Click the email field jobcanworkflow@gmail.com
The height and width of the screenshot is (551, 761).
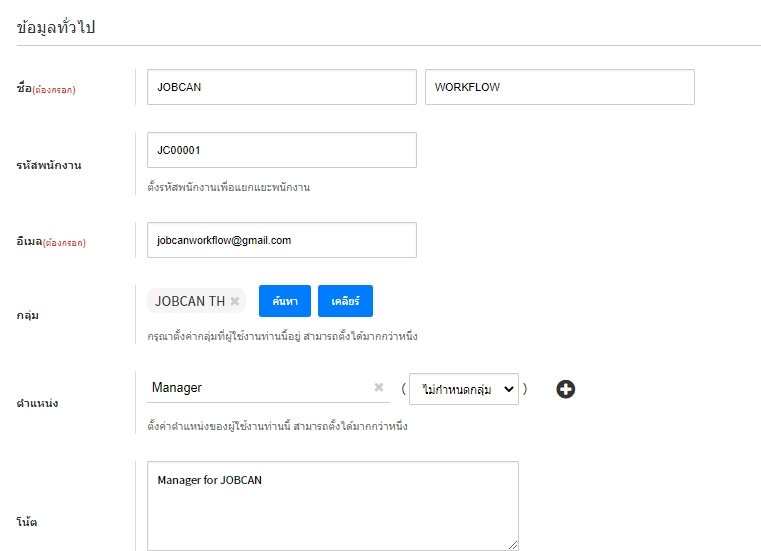[x=281, y=240]
